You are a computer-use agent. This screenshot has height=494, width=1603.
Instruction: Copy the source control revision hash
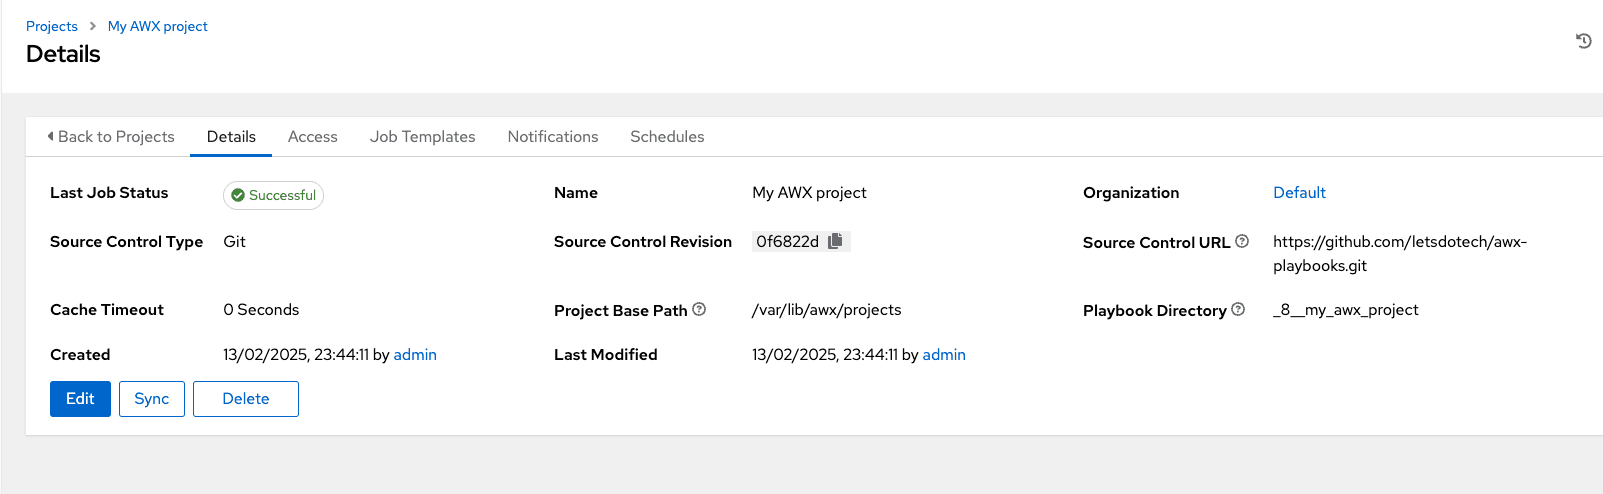pos(835,241)
